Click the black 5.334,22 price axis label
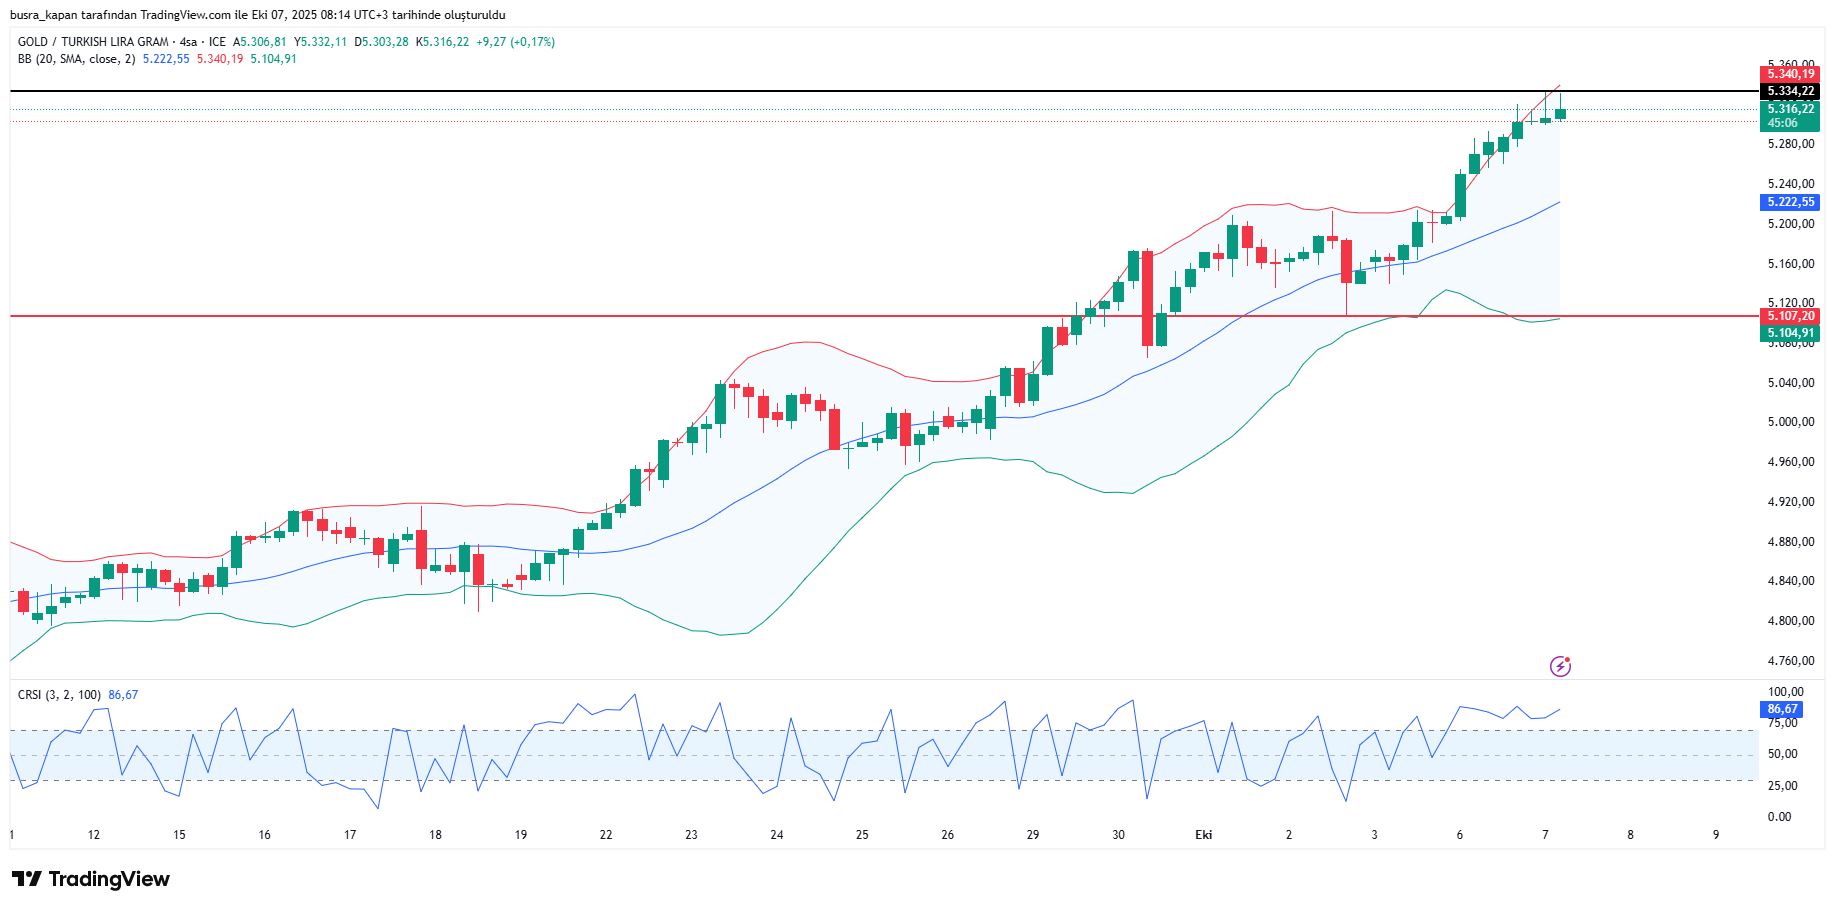Viewport: 1835px width, 909px height. pos(1789,91)
